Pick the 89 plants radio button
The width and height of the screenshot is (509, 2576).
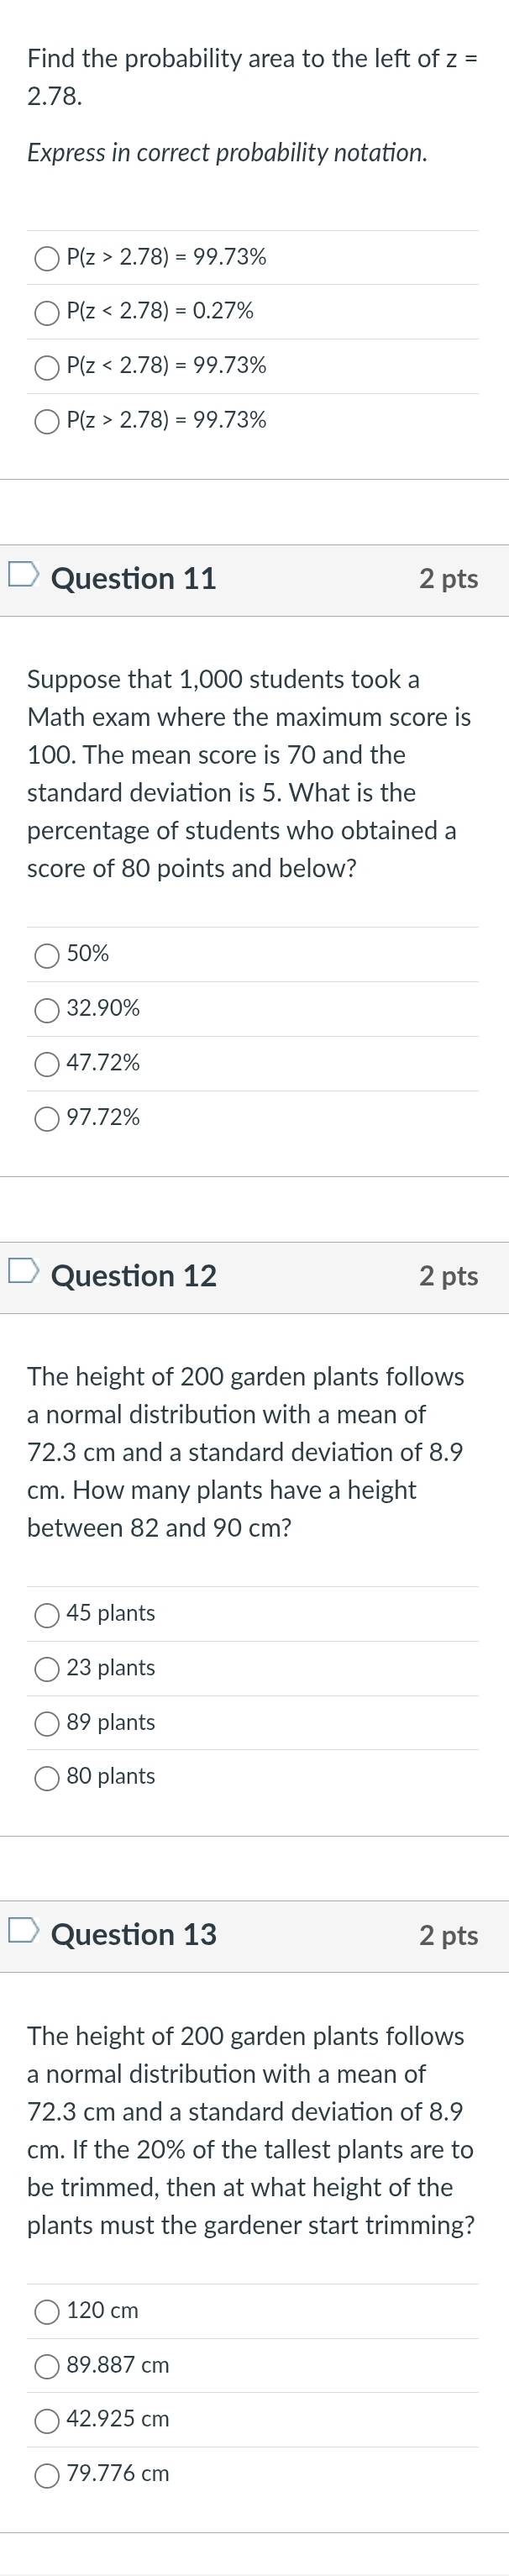coord(47,1724)
